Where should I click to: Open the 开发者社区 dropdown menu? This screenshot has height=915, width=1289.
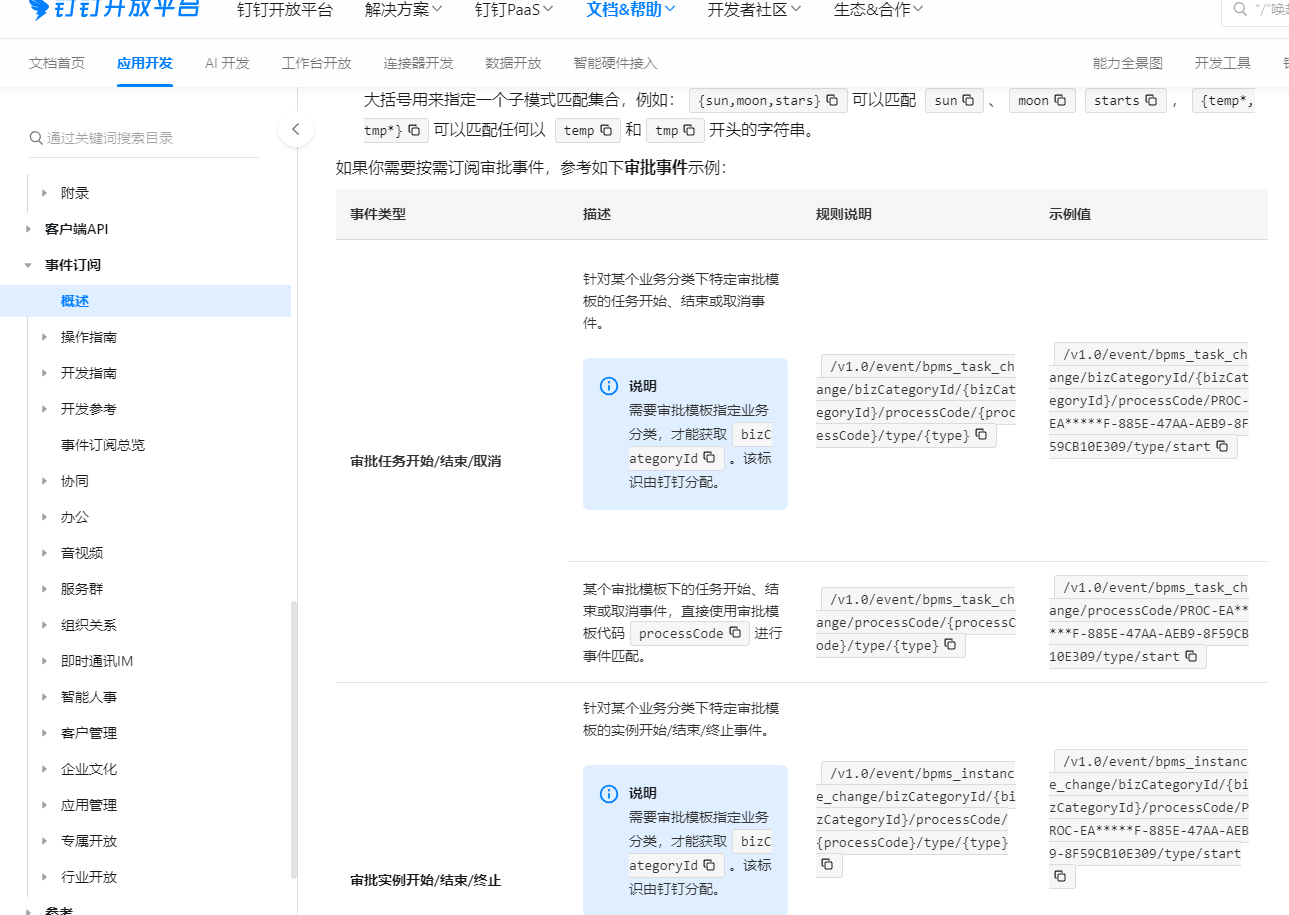pyautogui.click(x=754, y=10)
